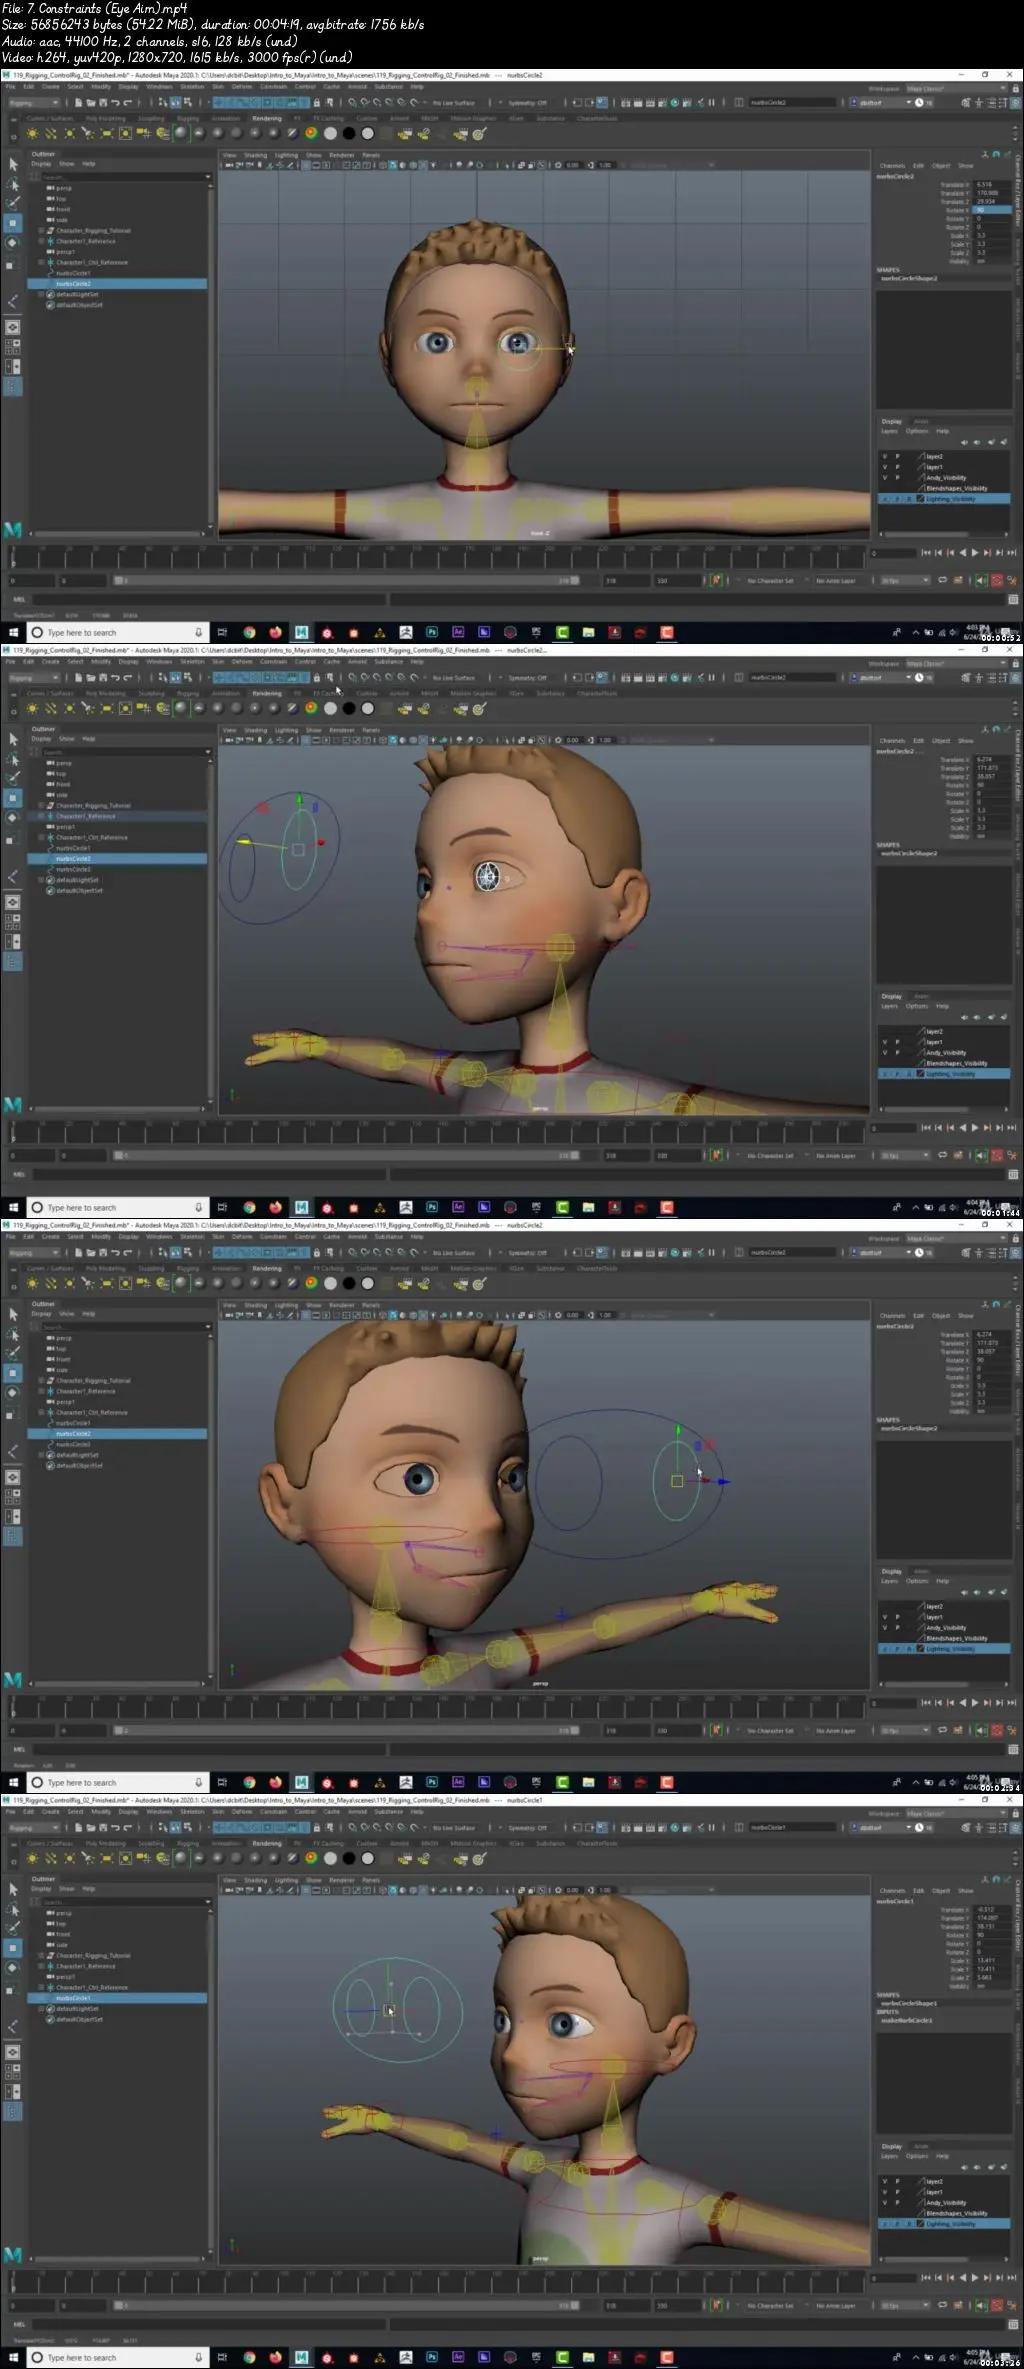In top frame, click the multicolor ramp shader icon
1024x2369 pixels.
tap(311, 133)
